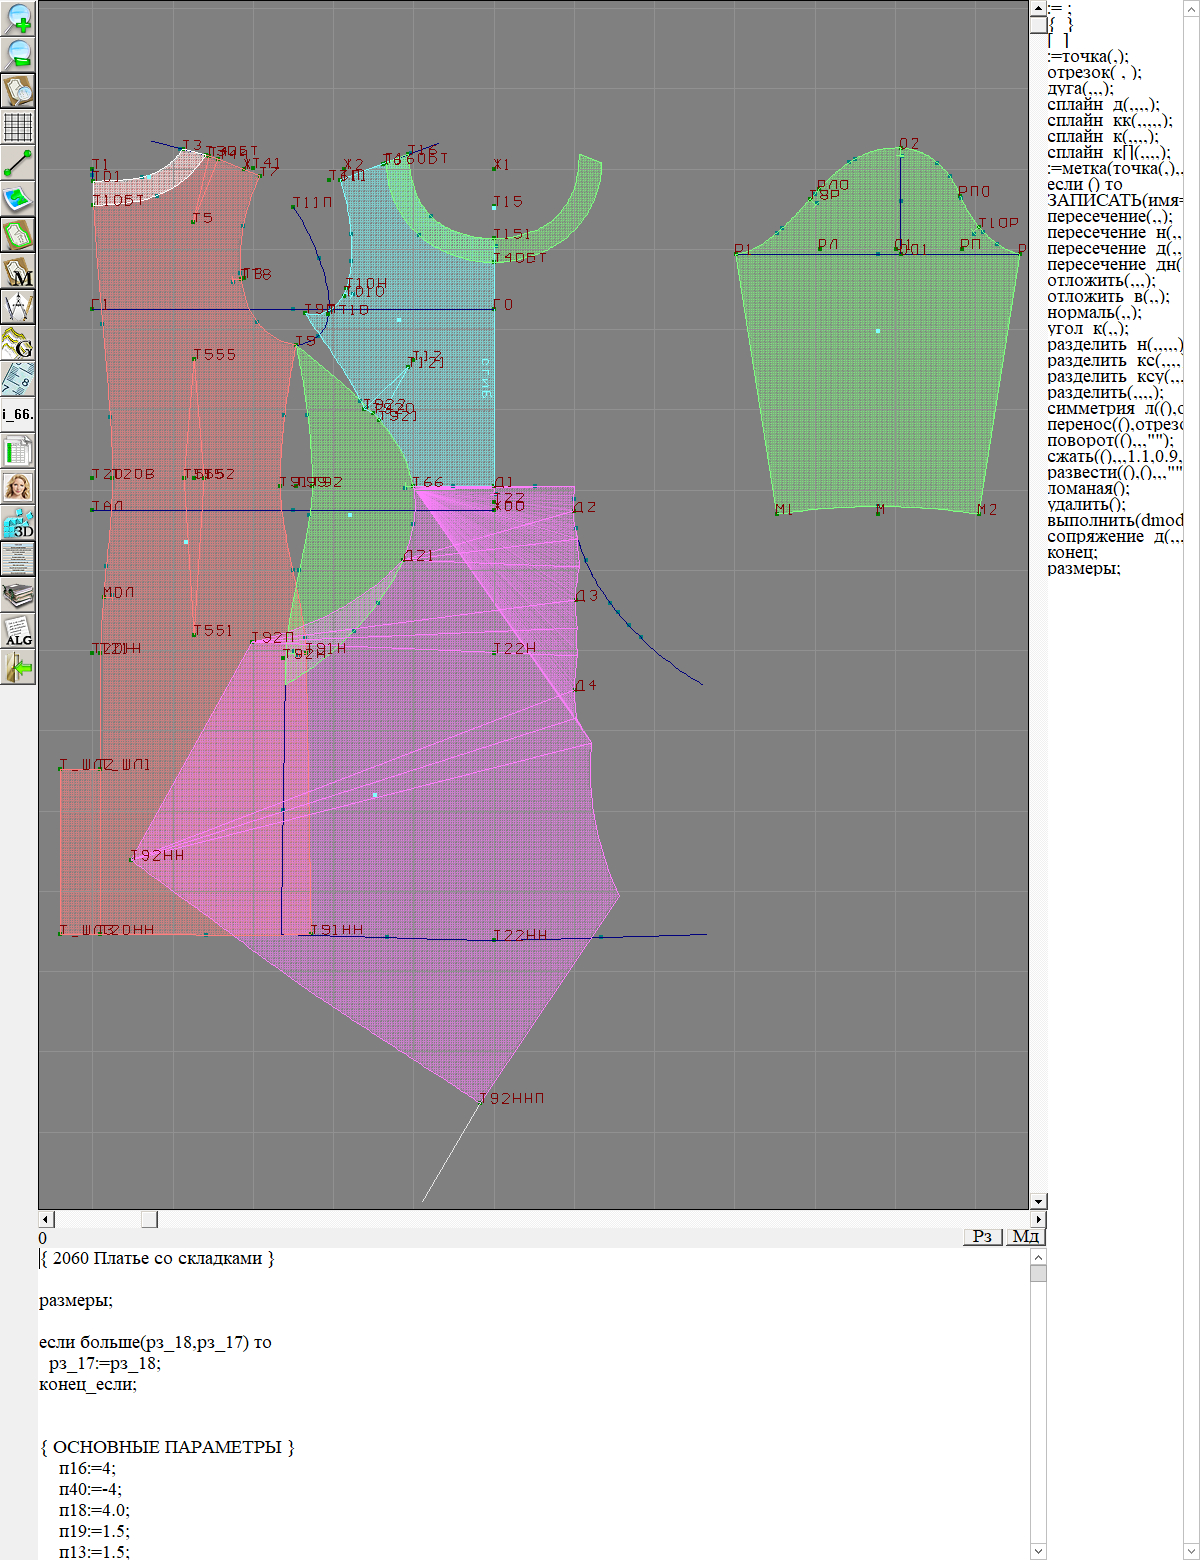Open the pattern with letter M icon

pyautogui.click(x=18, y=271)
